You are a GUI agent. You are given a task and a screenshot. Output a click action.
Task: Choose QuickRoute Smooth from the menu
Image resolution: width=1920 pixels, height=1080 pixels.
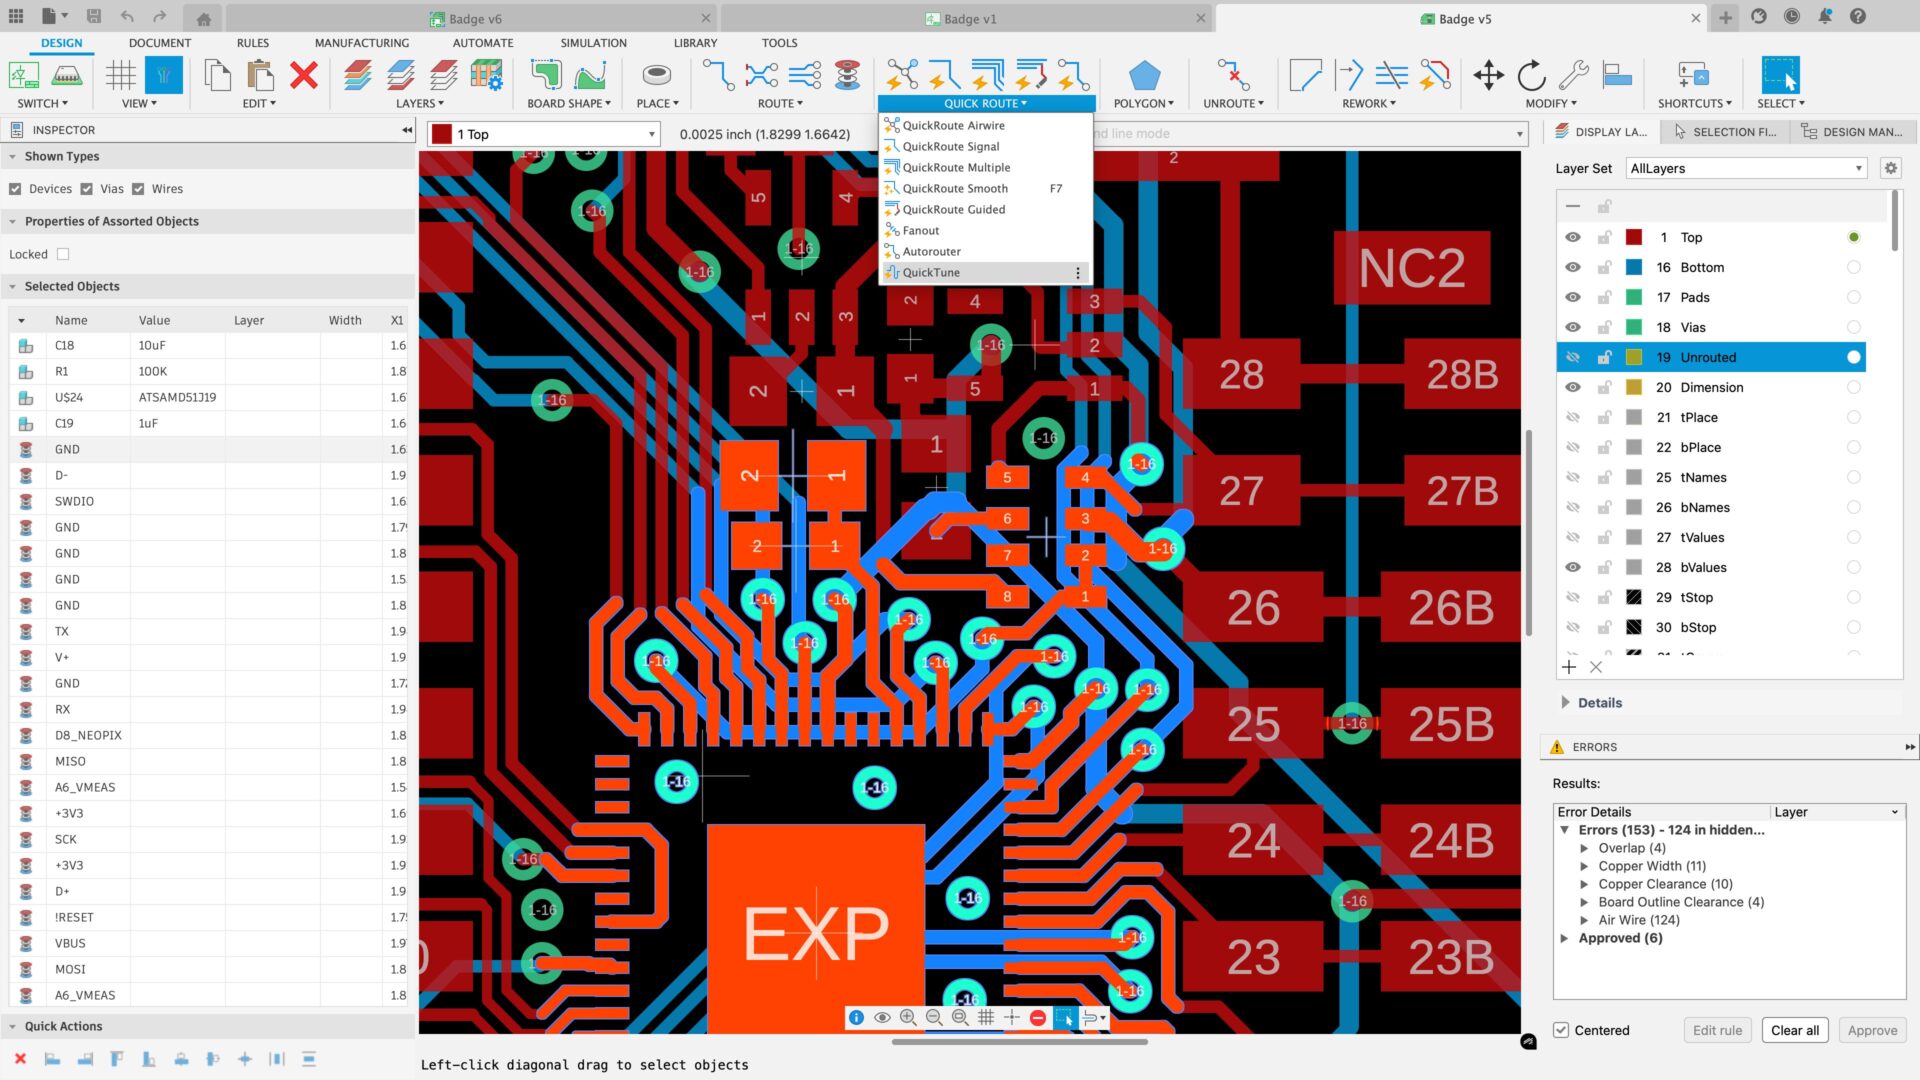pyautogui.click(x=954, y=188)
